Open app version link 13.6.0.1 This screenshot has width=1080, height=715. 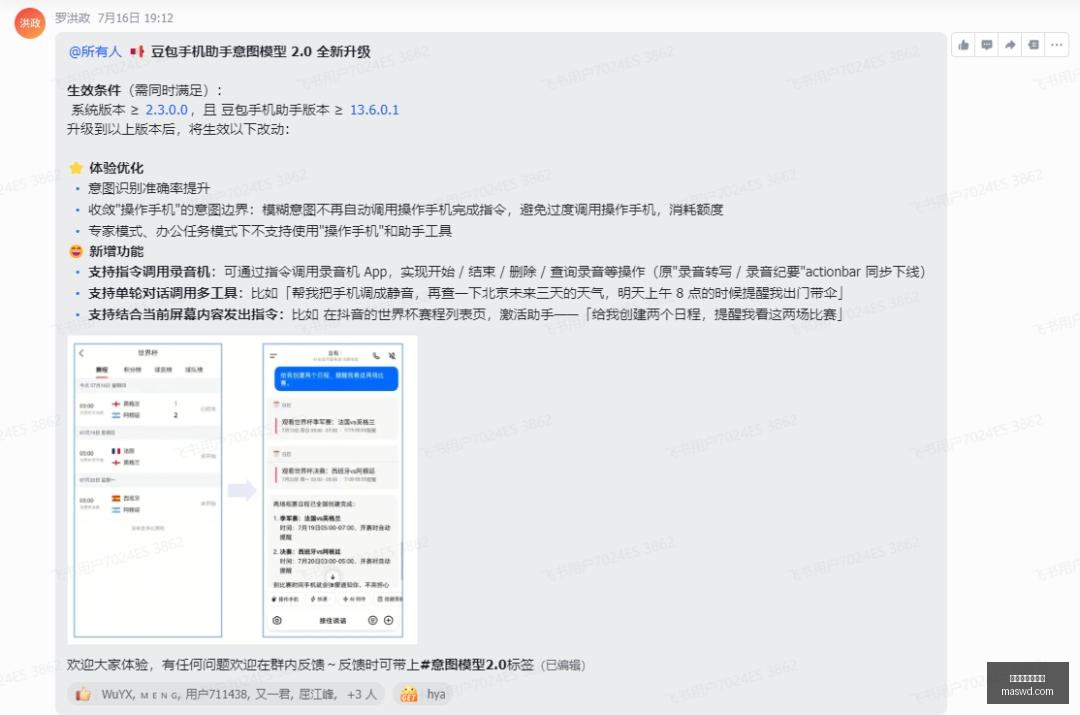[x=374, y=110]
